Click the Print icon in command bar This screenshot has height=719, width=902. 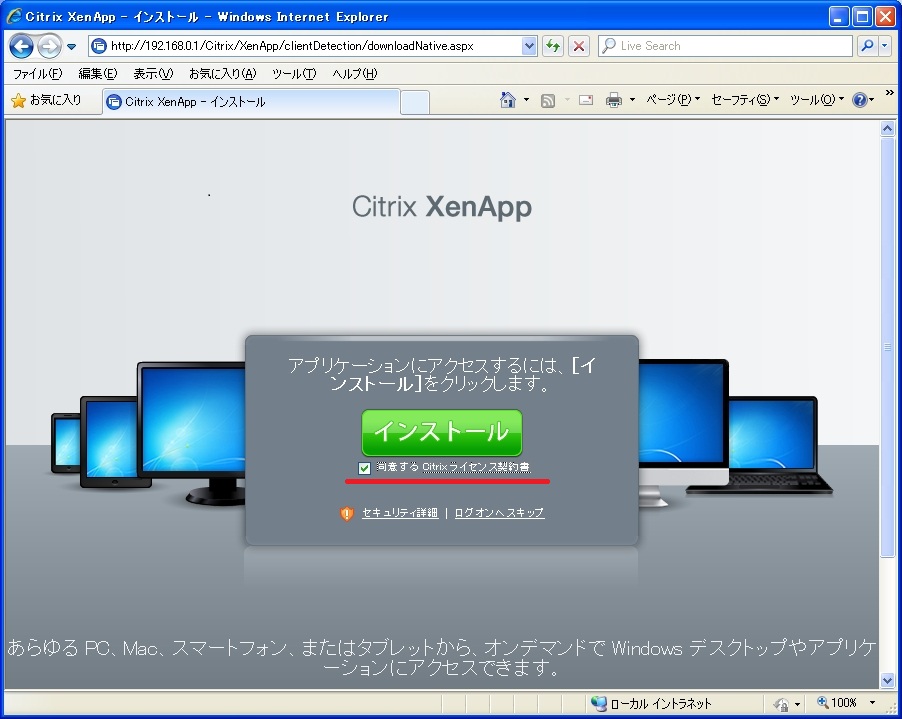click(x=614, y=100)
